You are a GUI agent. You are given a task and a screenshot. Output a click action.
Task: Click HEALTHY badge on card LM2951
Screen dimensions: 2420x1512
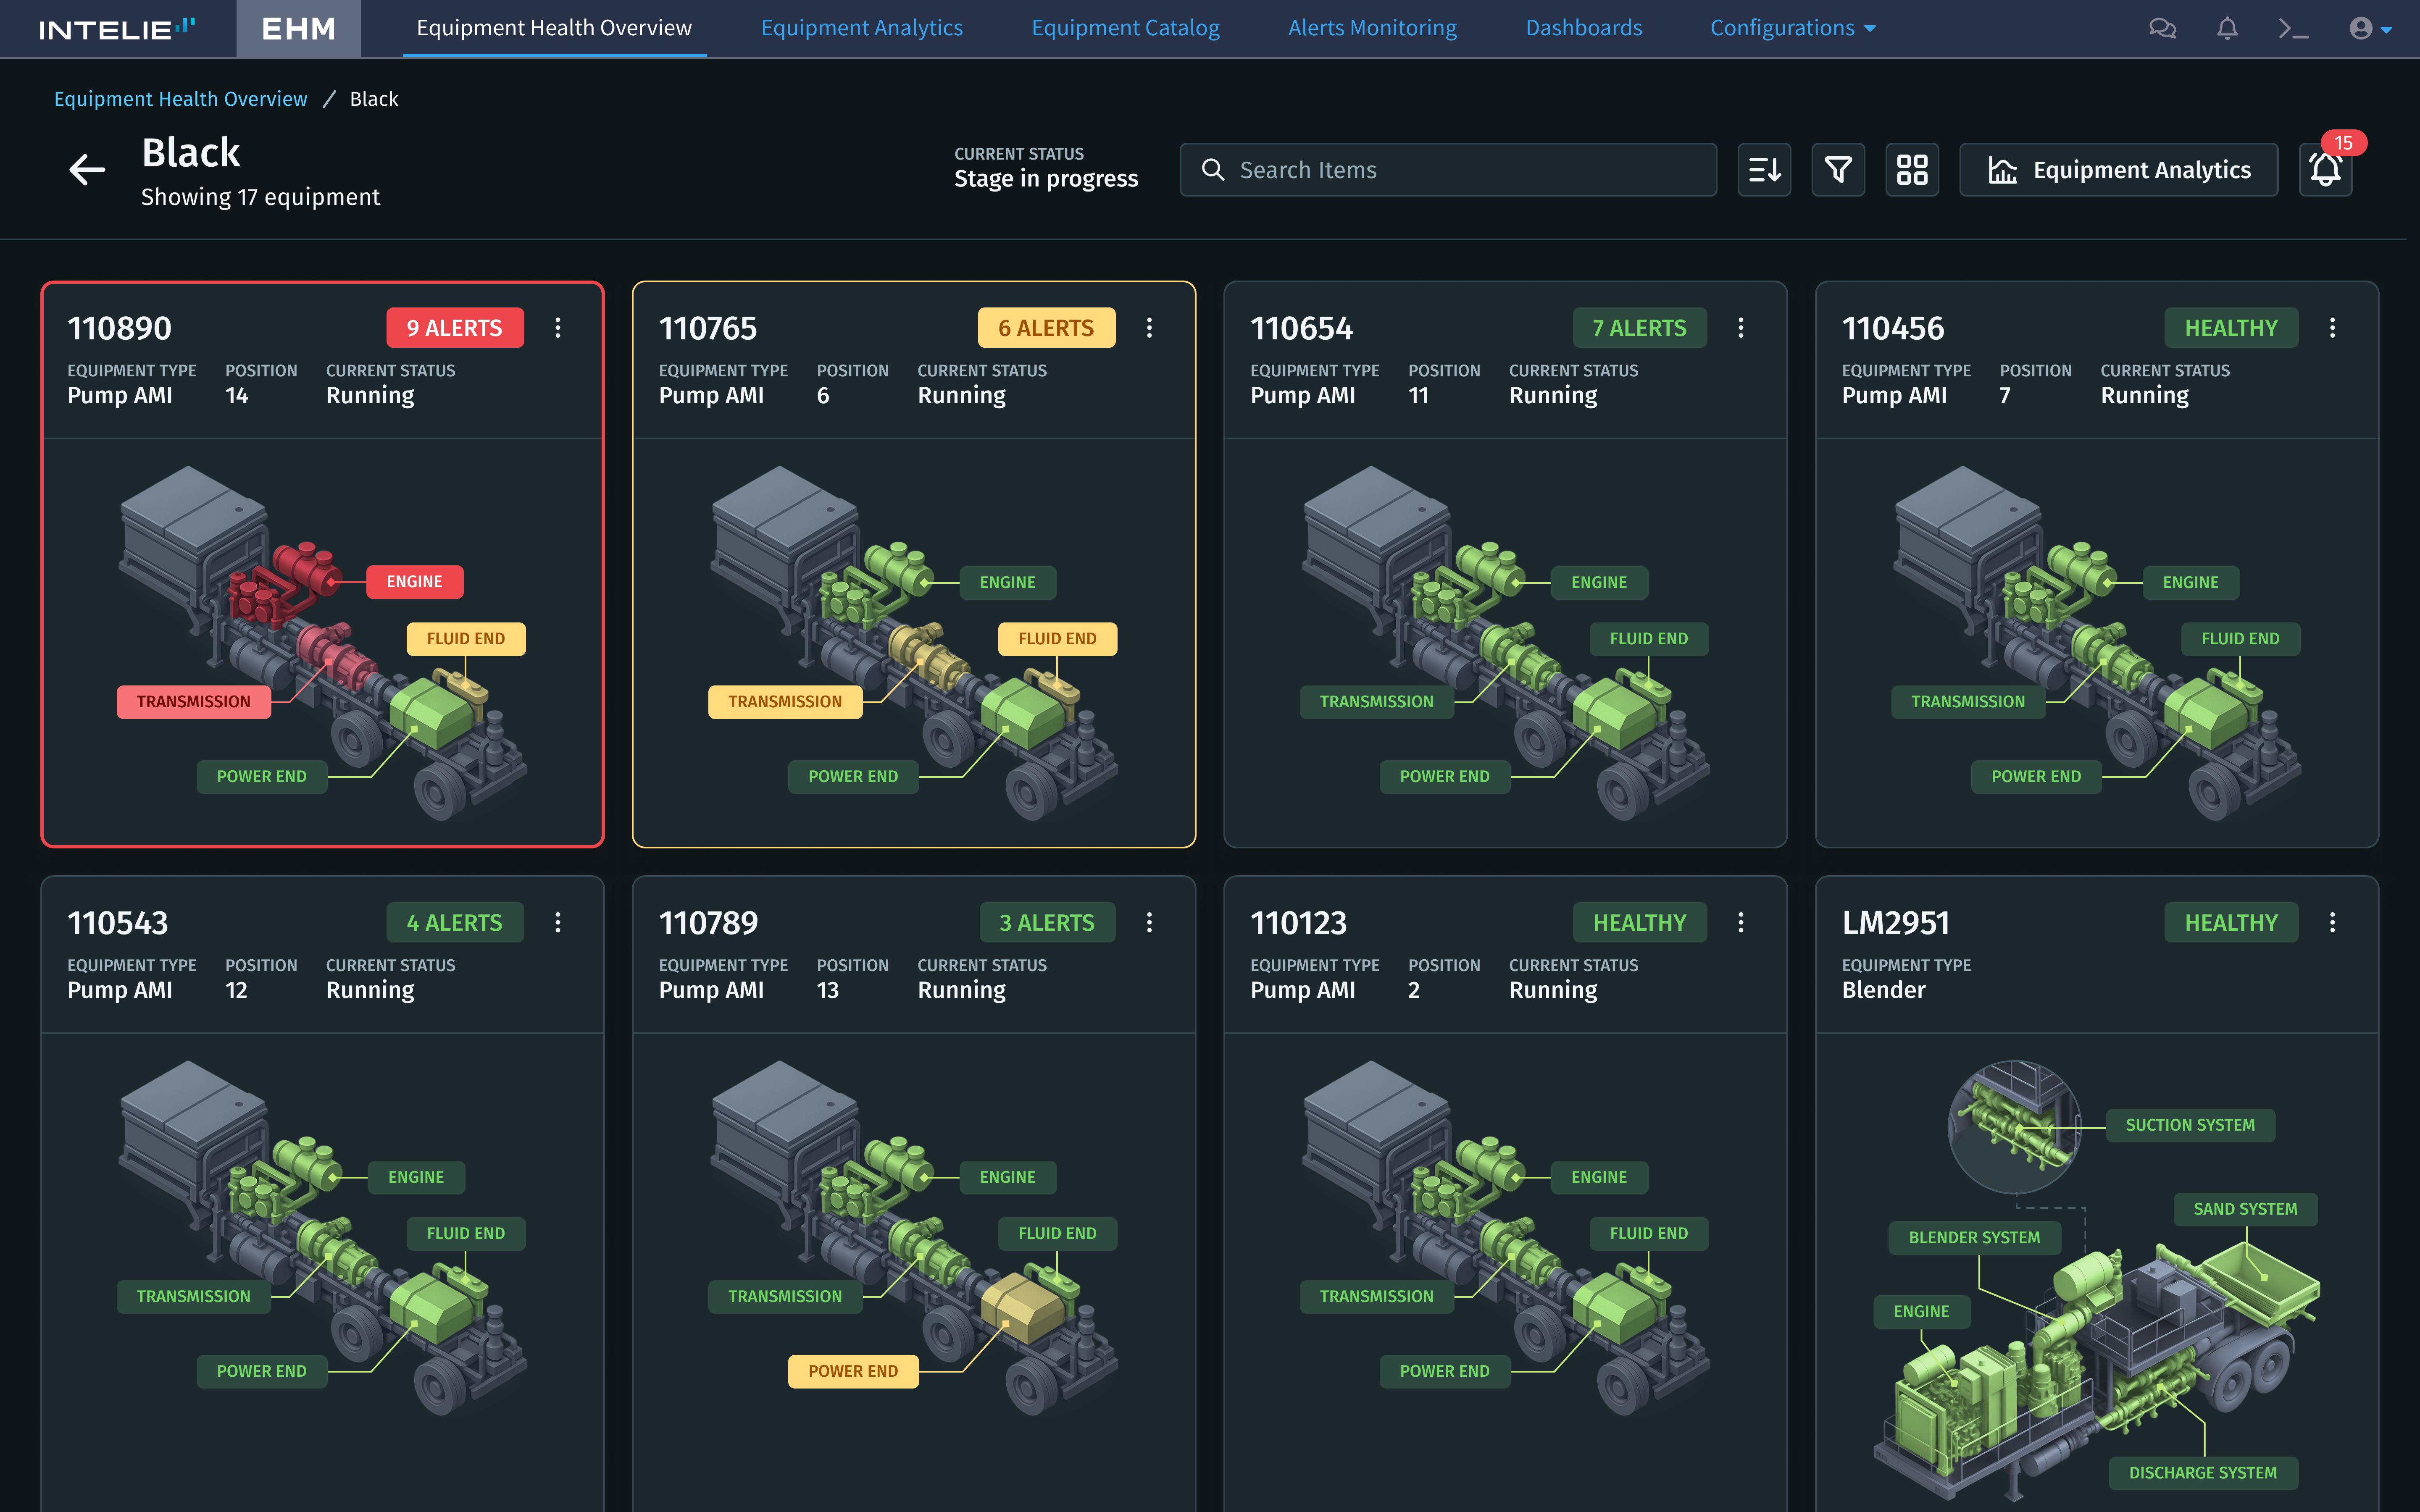click(2231, 923)
